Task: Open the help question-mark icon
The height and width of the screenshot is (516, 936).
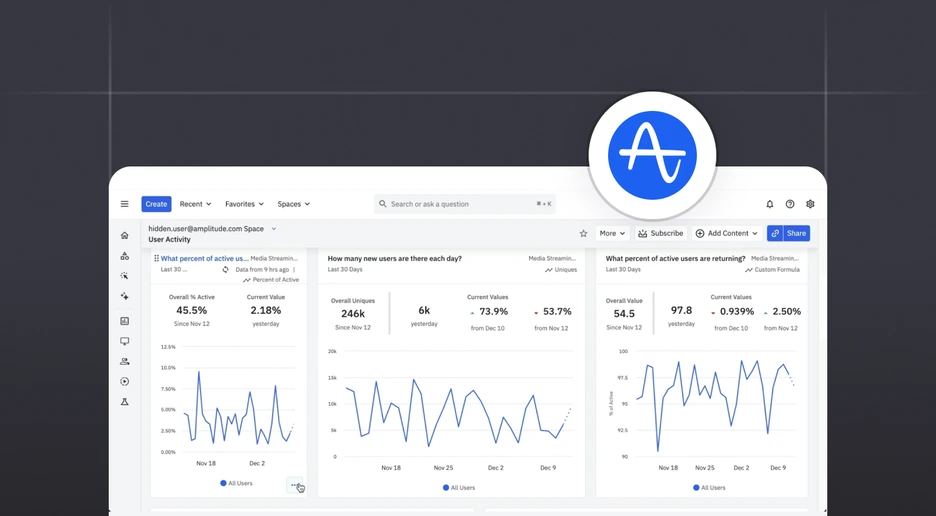Action: tap(790, 204)
